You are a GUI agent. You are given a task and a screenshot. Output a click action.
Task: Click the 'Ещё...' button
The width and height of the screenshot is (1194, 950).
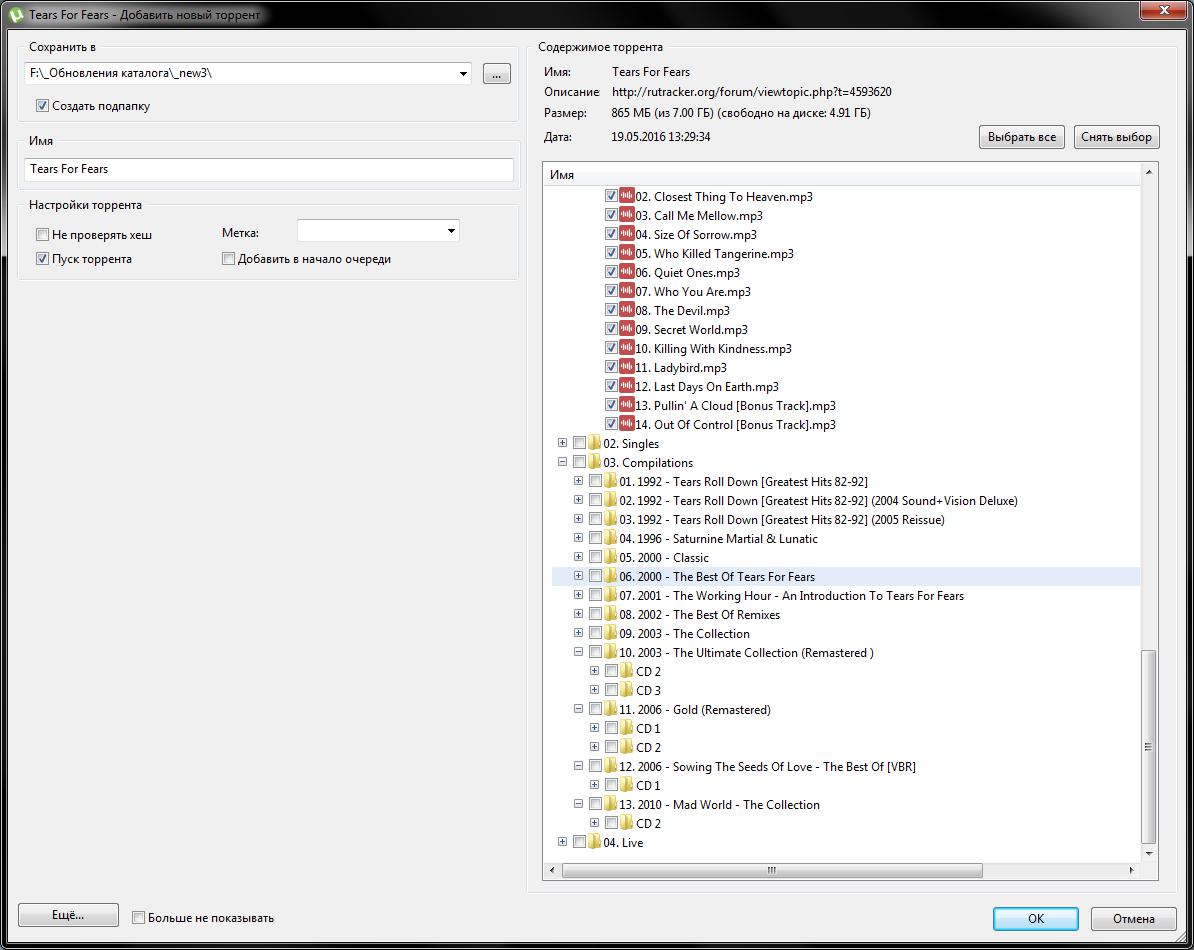68,915
